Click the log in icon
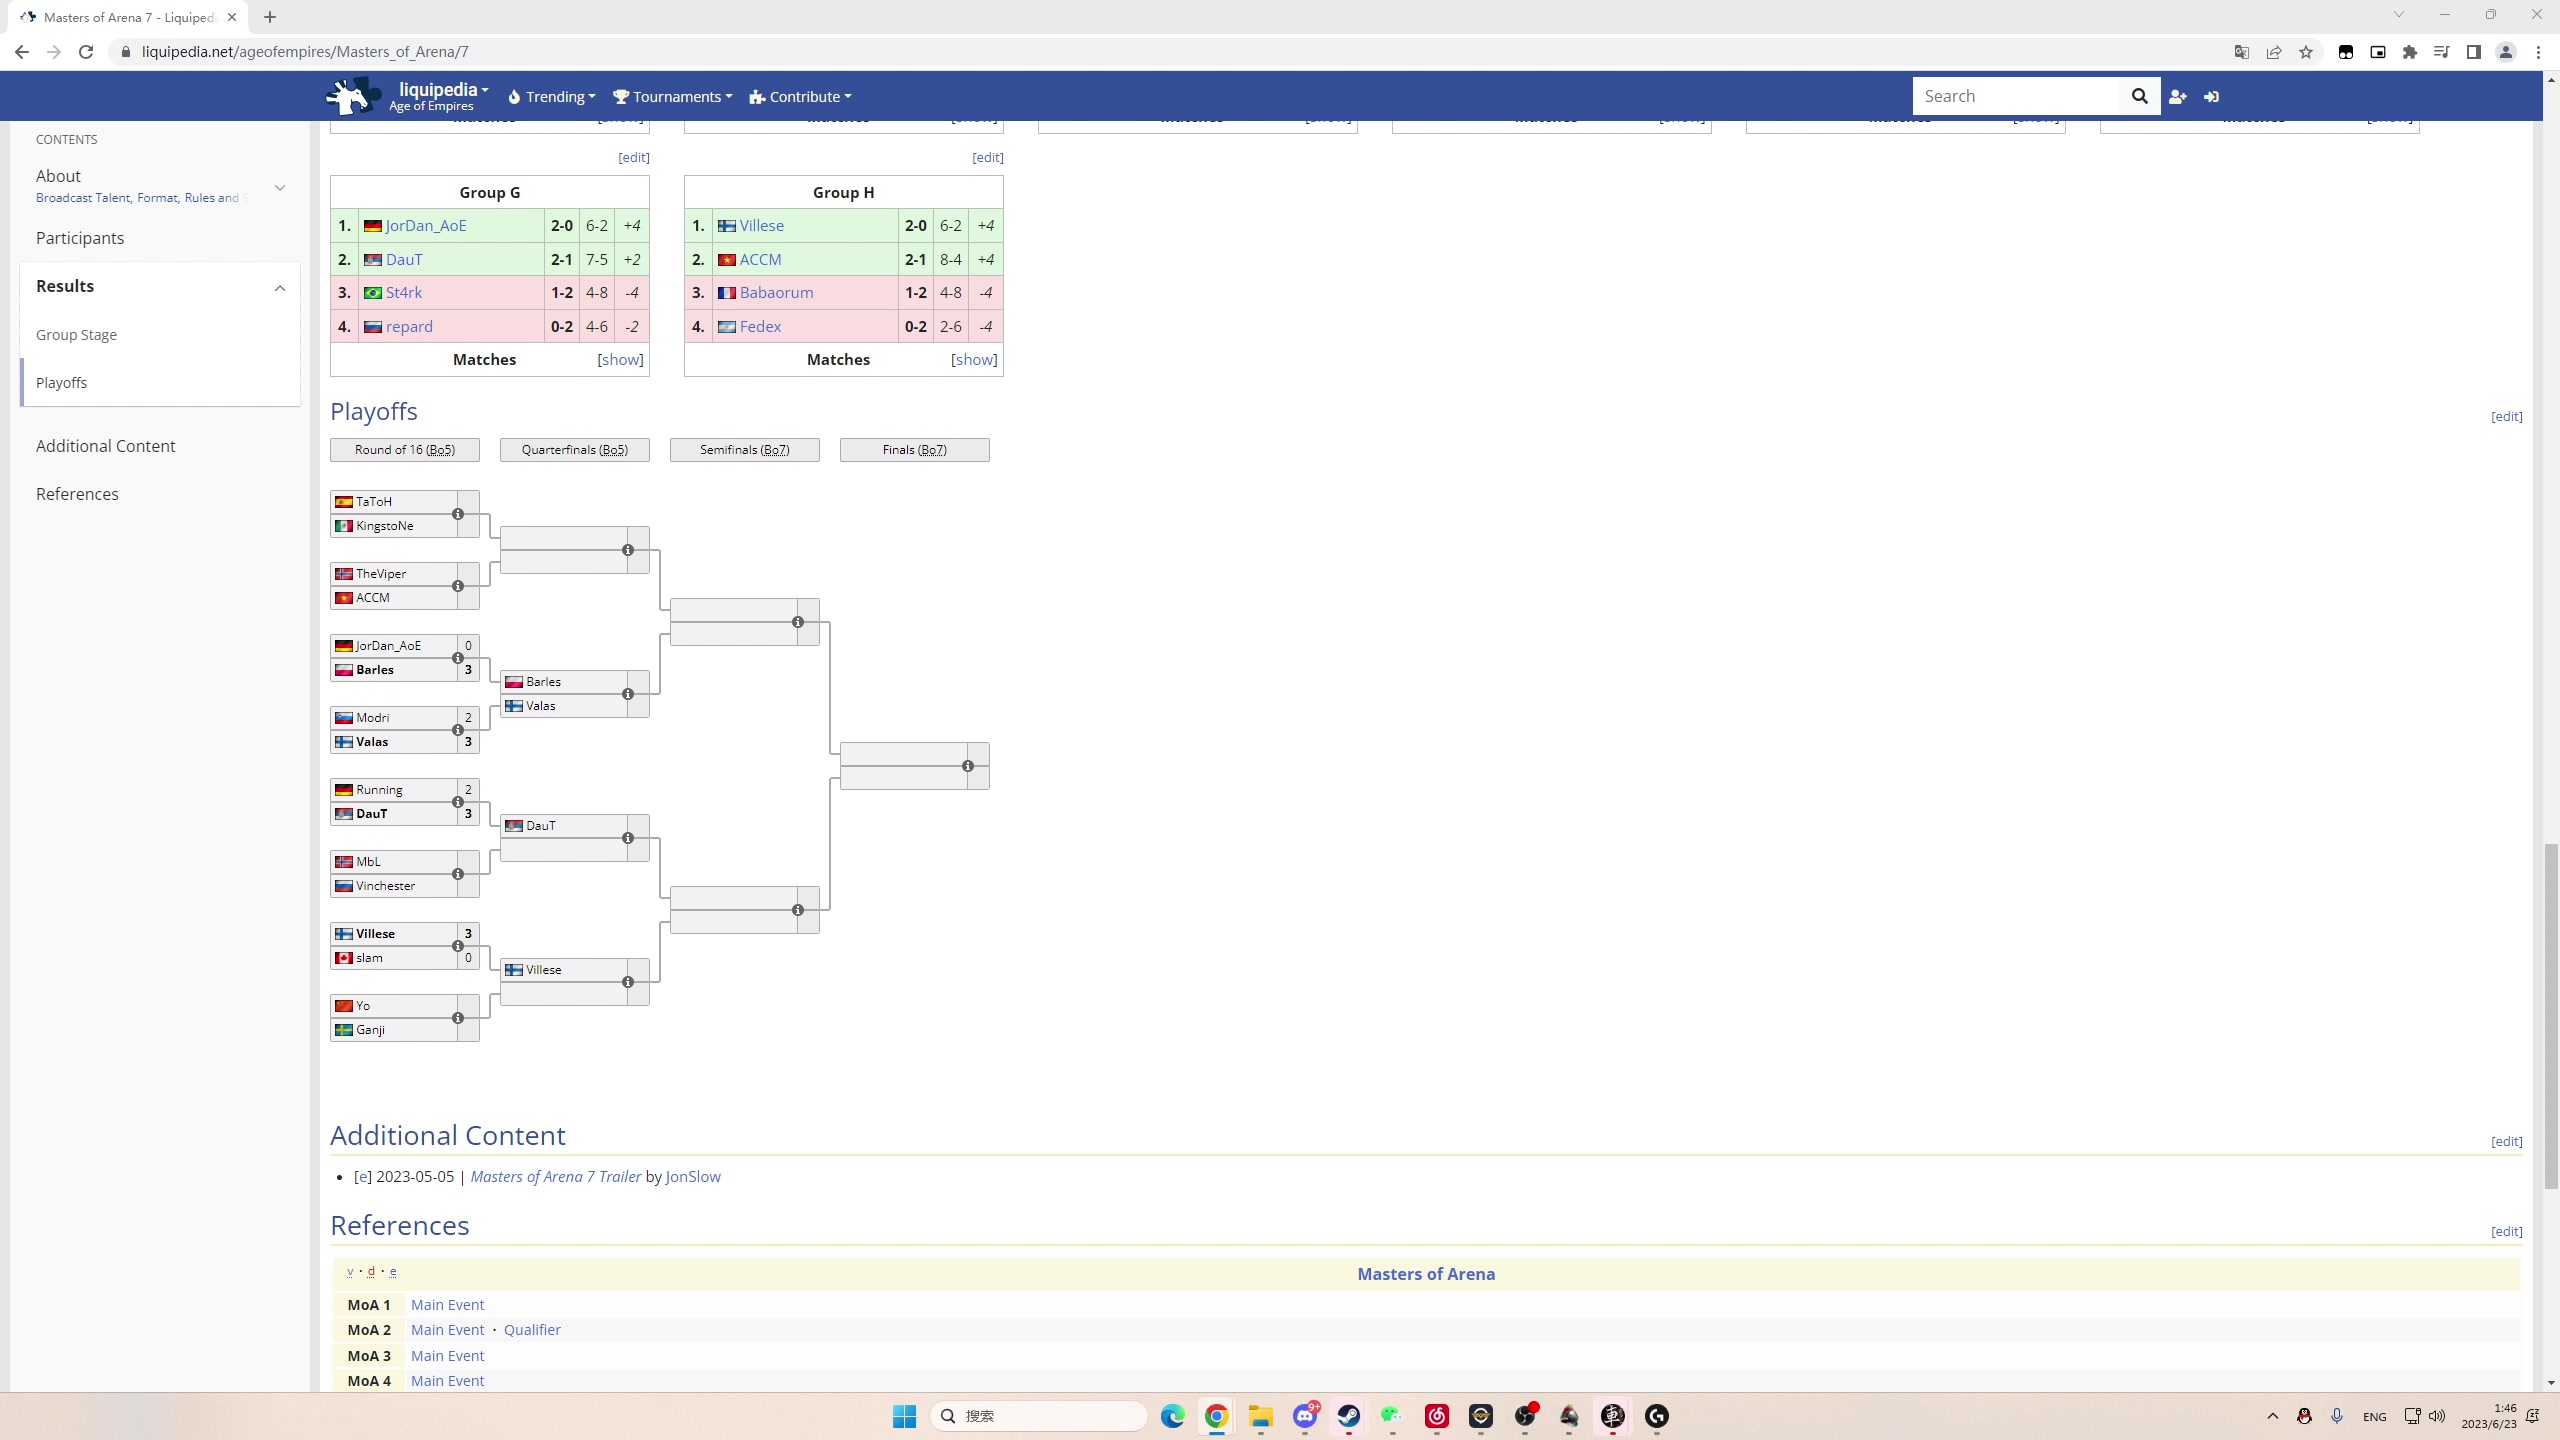 click(x=2211, y=96)
